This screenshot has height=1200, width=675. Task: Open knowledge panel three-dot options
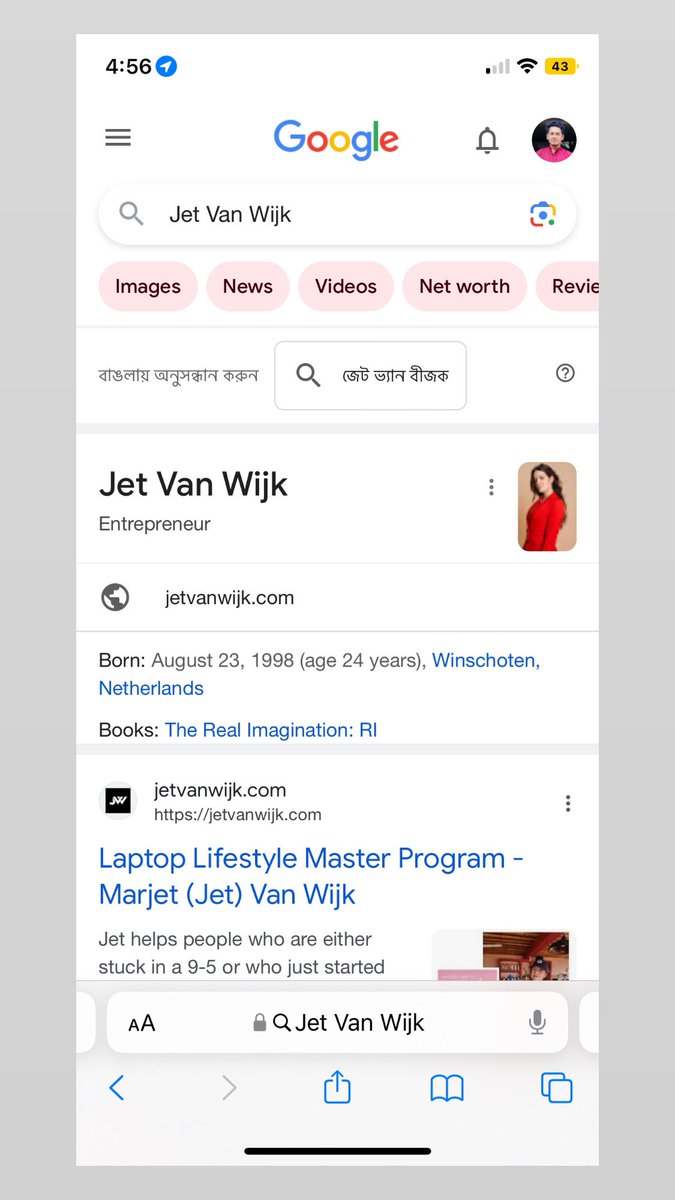[491, 487]
